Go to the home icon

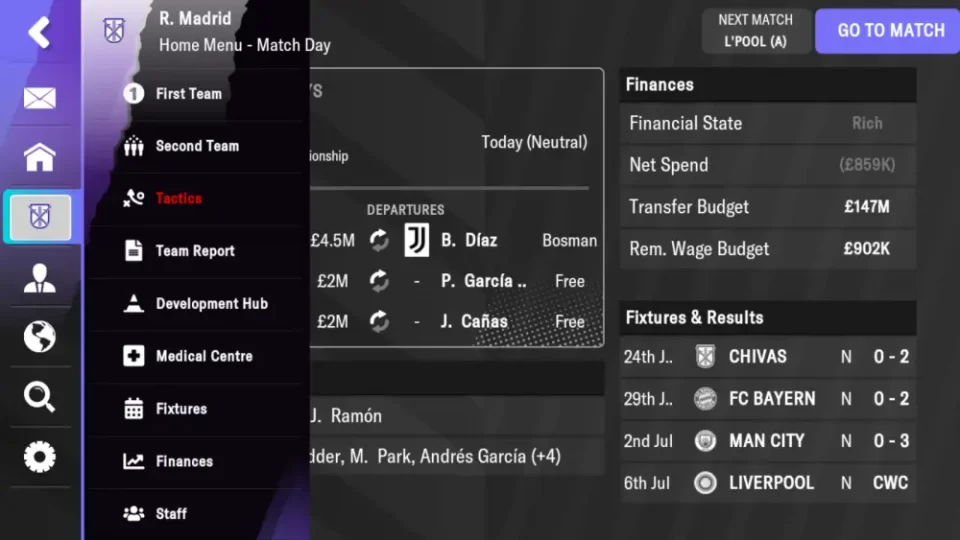40,157
